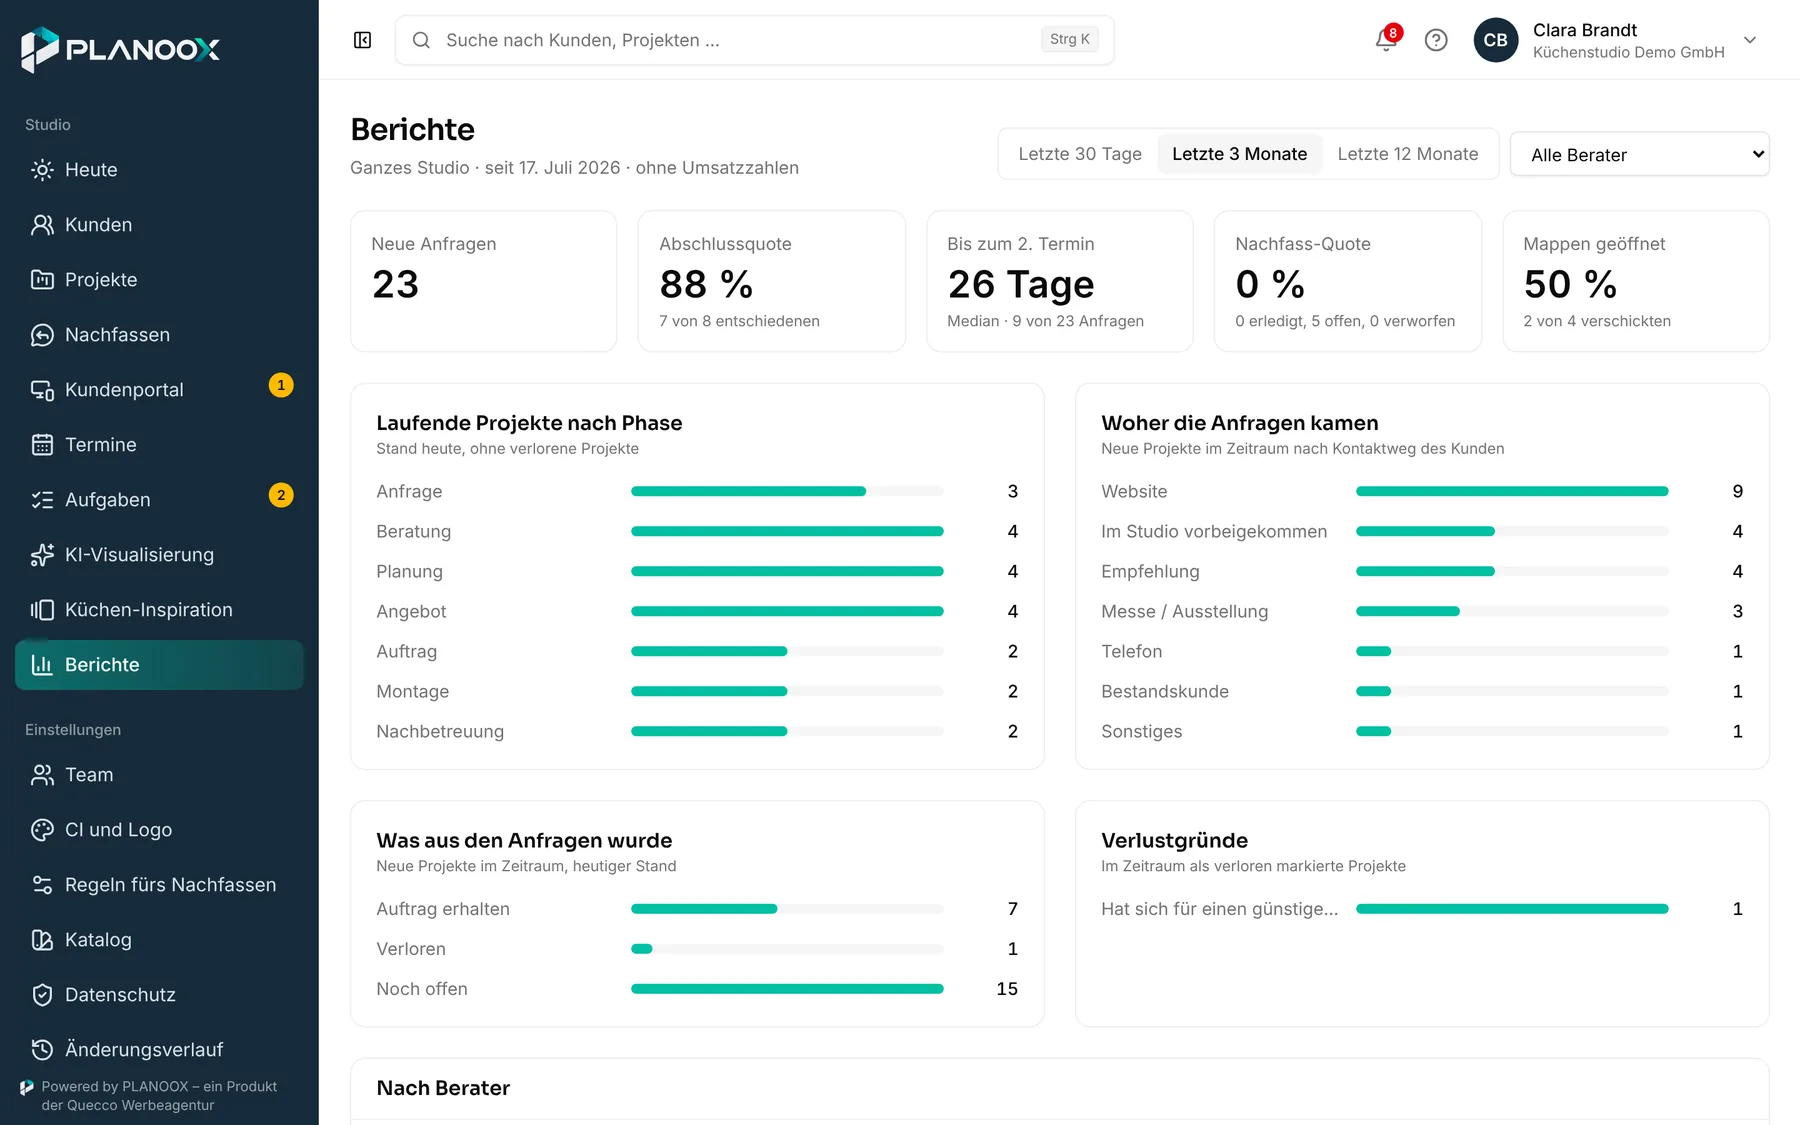Screen dimensions: 1800x1125
Task: Toggle the sidebar collapse icon
Action: 362,40
